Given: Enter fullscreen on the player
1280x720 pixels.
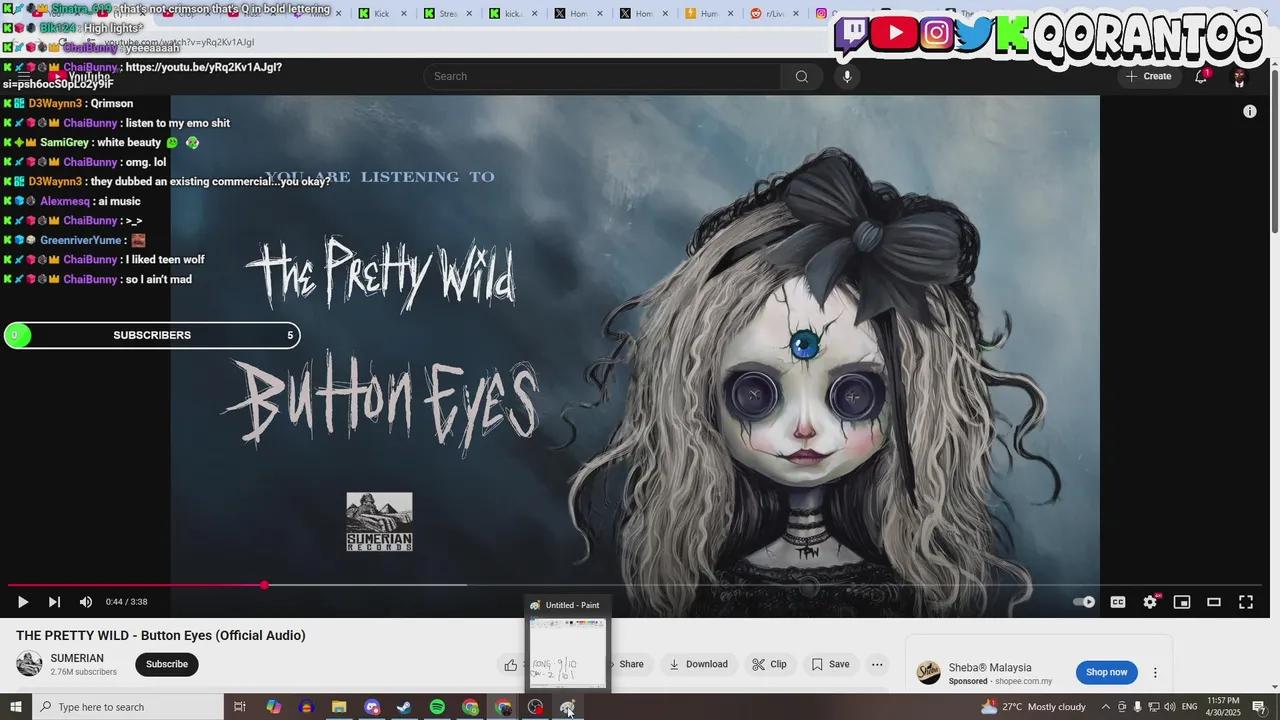Looking at the screenshot, I should click(1246, 602).
